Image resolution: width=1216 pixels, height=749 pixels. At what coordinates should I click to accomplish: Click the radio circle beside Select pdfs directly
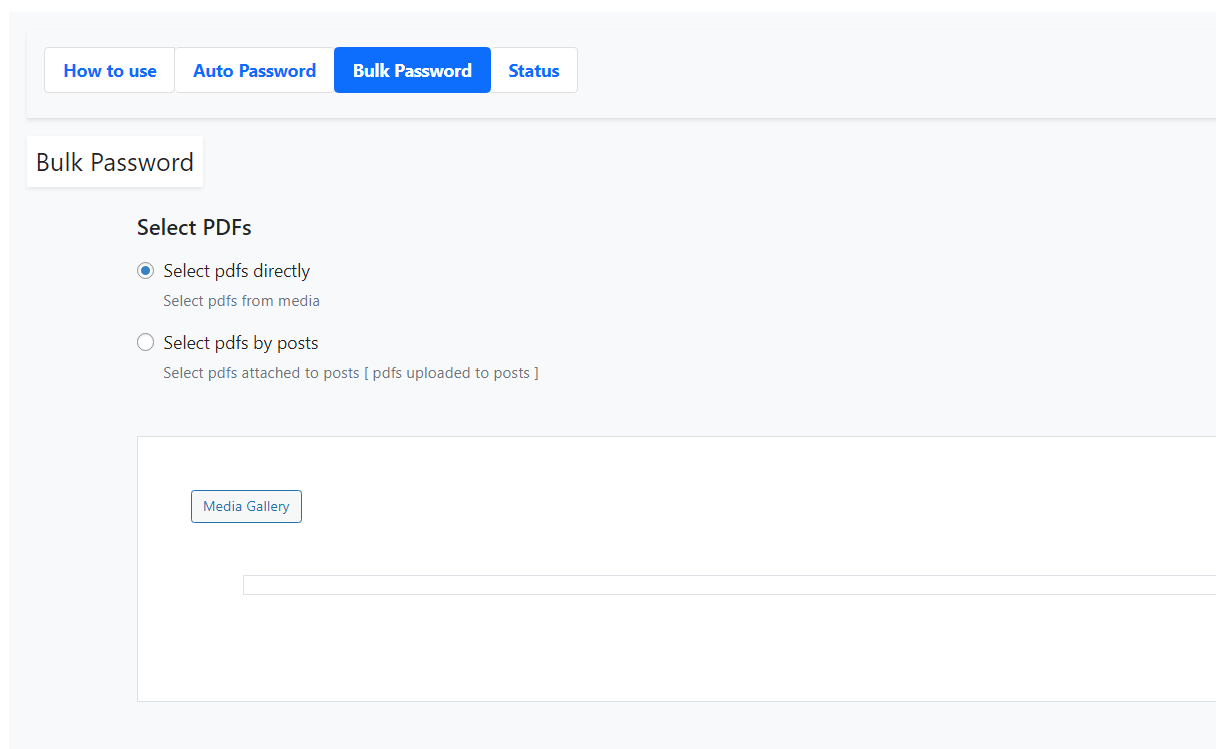(x=145, y=270)
